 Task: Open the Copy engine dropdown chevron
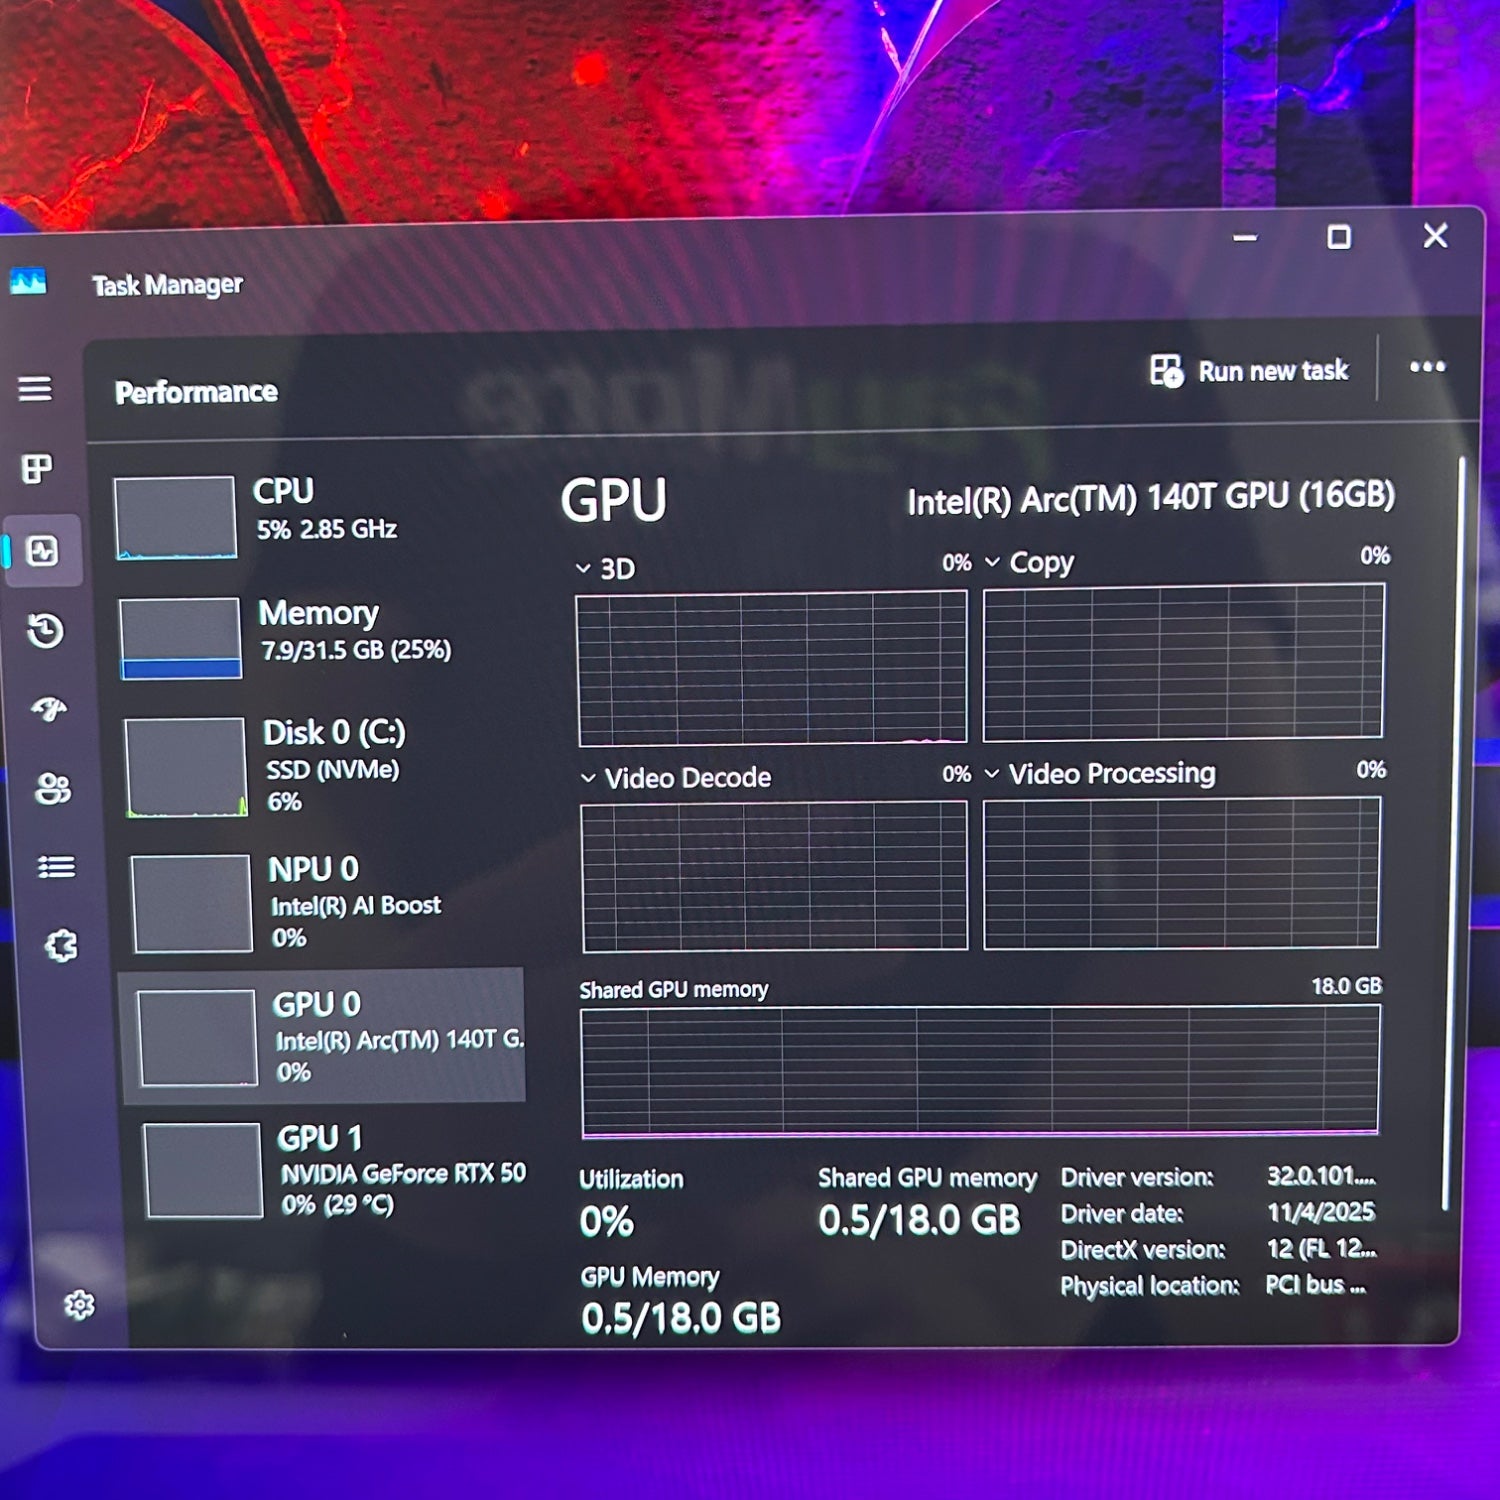pos(992,562)
